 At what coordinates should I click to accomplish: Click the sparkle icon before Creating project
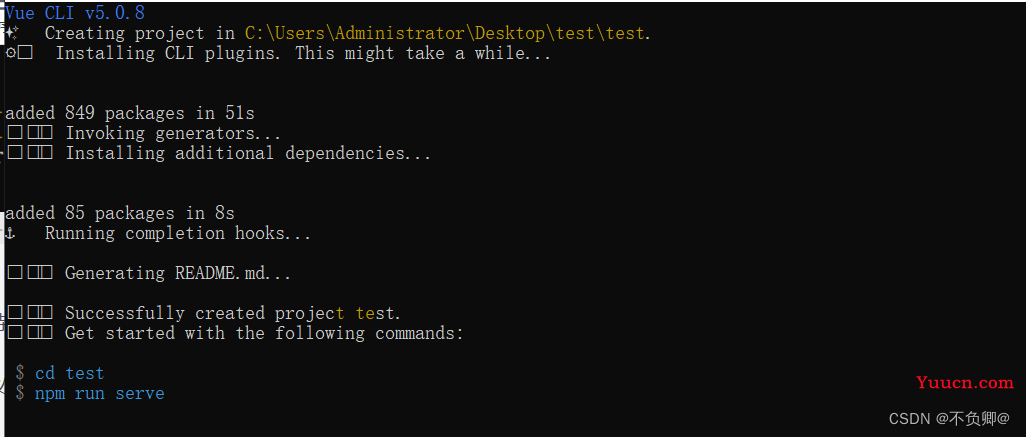coord(11,31)
